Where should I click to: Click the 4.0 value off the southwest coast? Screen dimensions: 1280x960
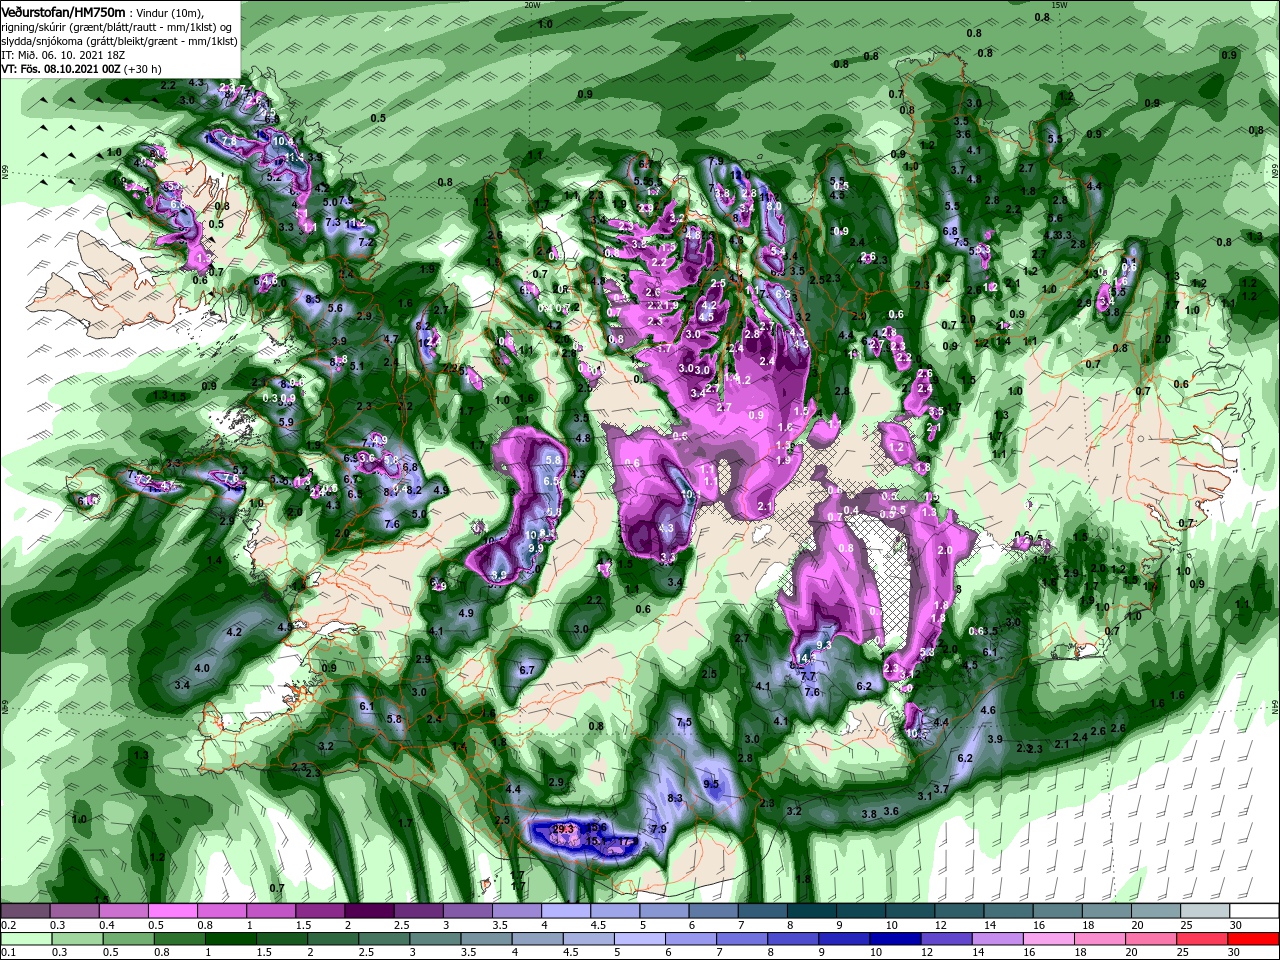[x=202, y=668]
